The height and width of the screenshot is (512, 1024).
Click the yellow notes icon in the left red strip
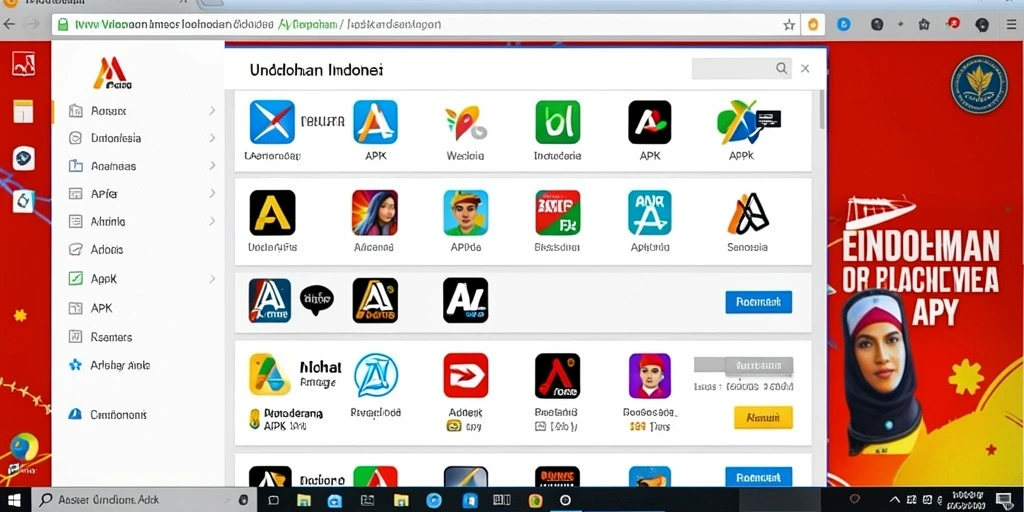point(24,110)
